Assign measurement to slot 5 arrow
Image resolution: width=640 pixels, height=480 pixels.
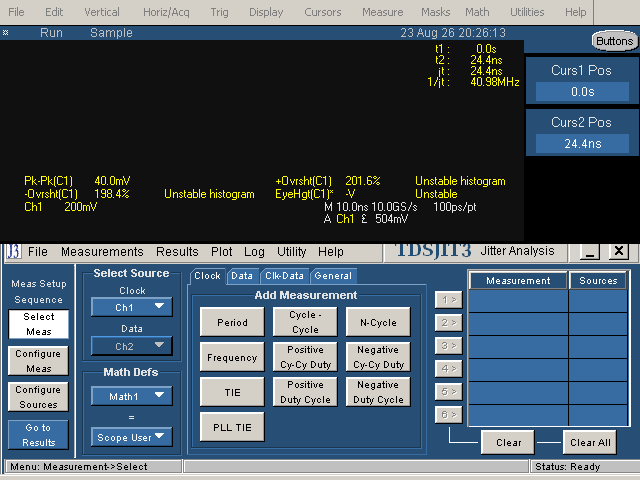tap(448, 392)
